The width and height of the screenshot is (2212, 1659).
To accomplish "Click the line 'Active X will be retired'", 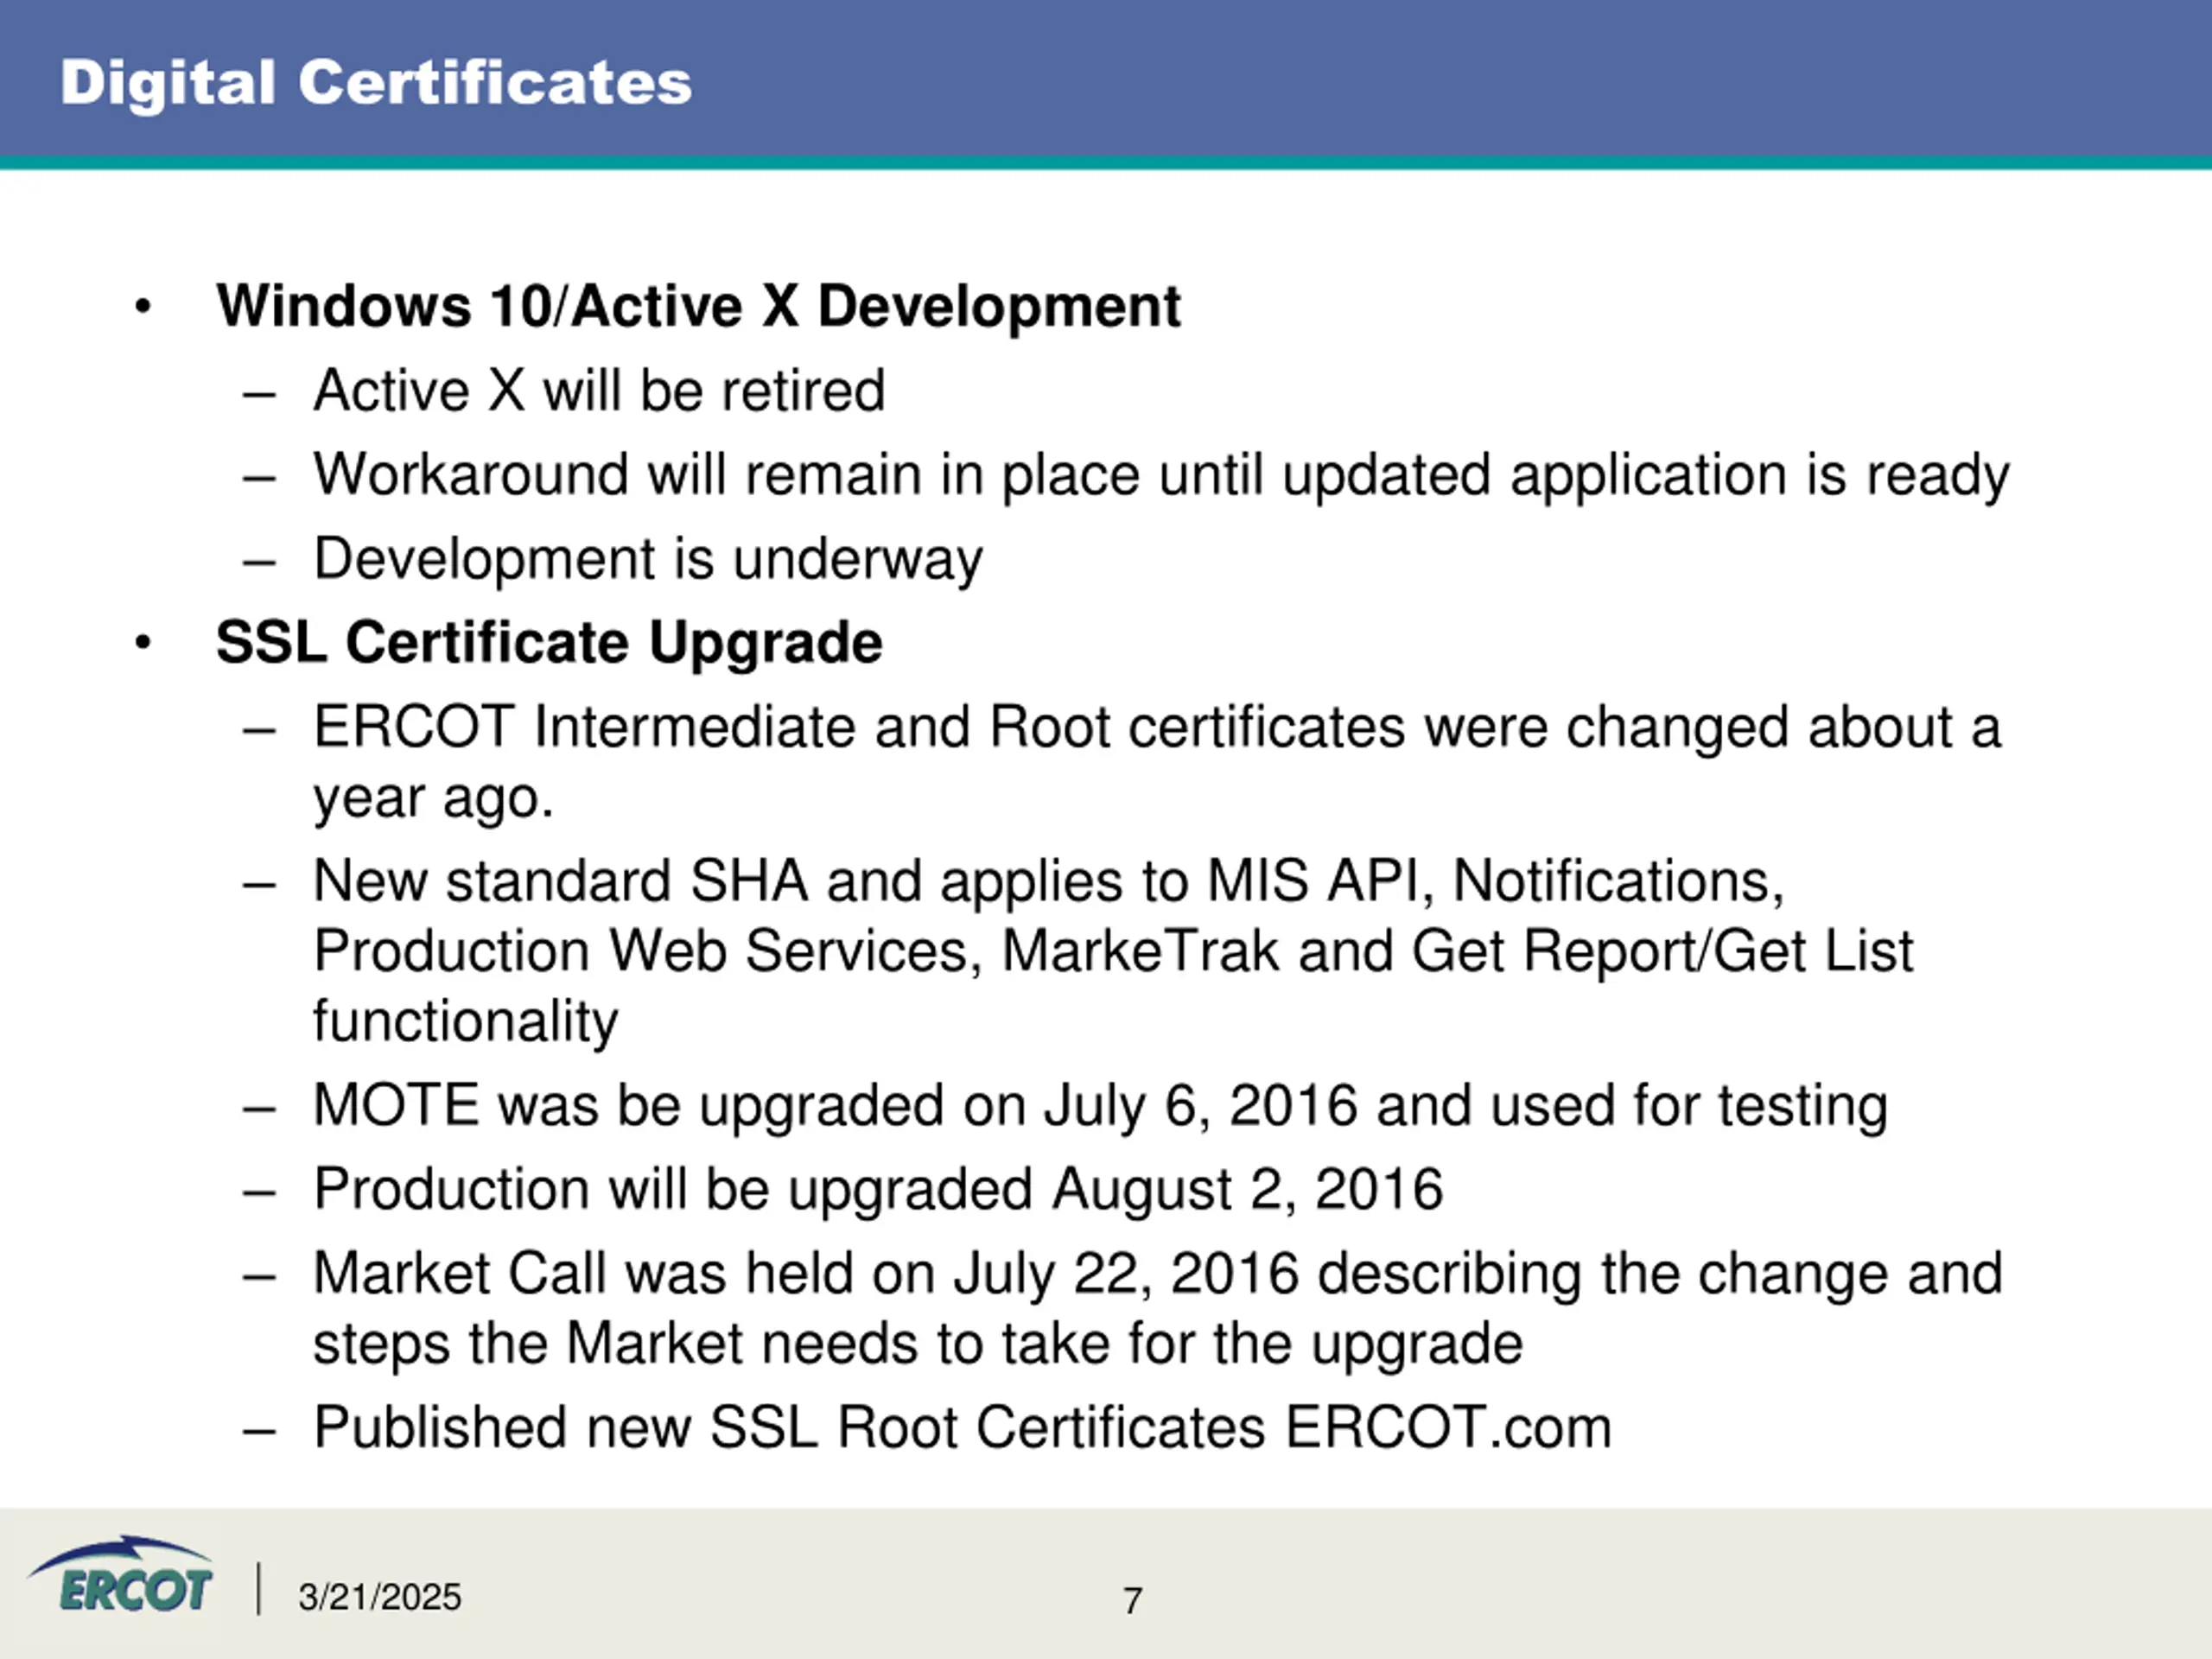I will (599, 390).
